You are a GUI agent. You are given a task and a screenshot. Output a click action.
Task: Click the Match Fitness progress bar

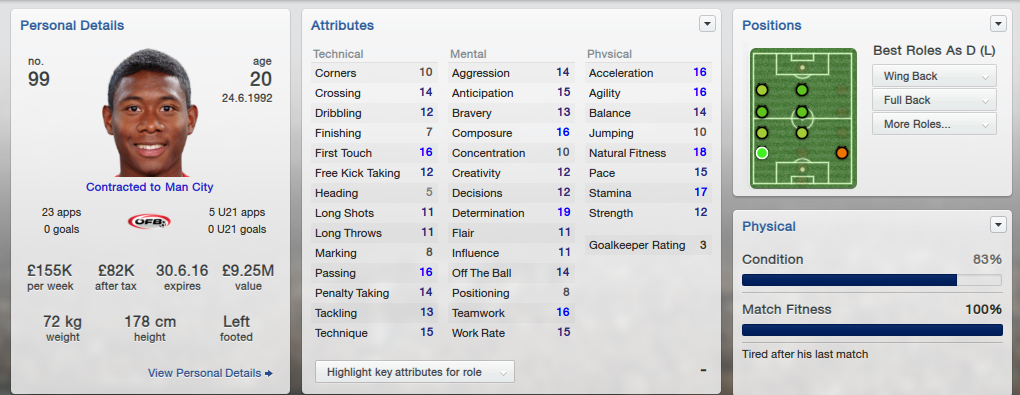(872, 330)
